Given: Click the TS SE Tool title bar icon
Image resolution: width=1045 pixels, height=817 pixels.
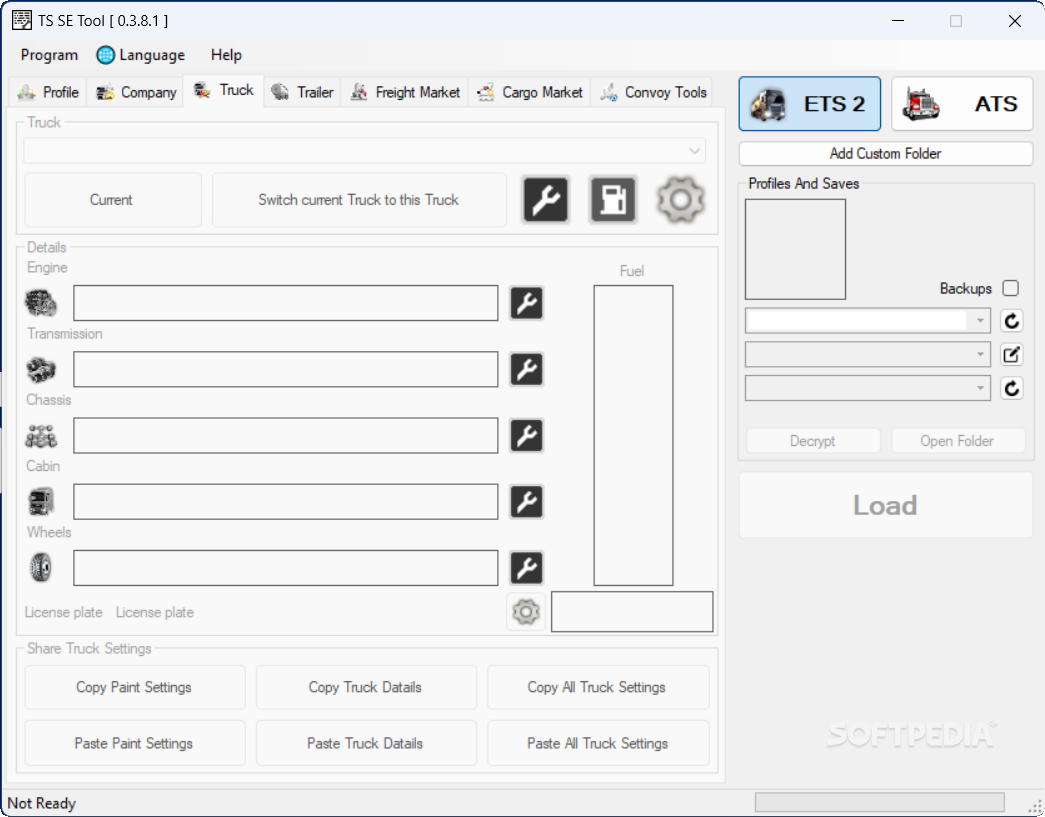Looking at the screenshot, I should [21, 21].
